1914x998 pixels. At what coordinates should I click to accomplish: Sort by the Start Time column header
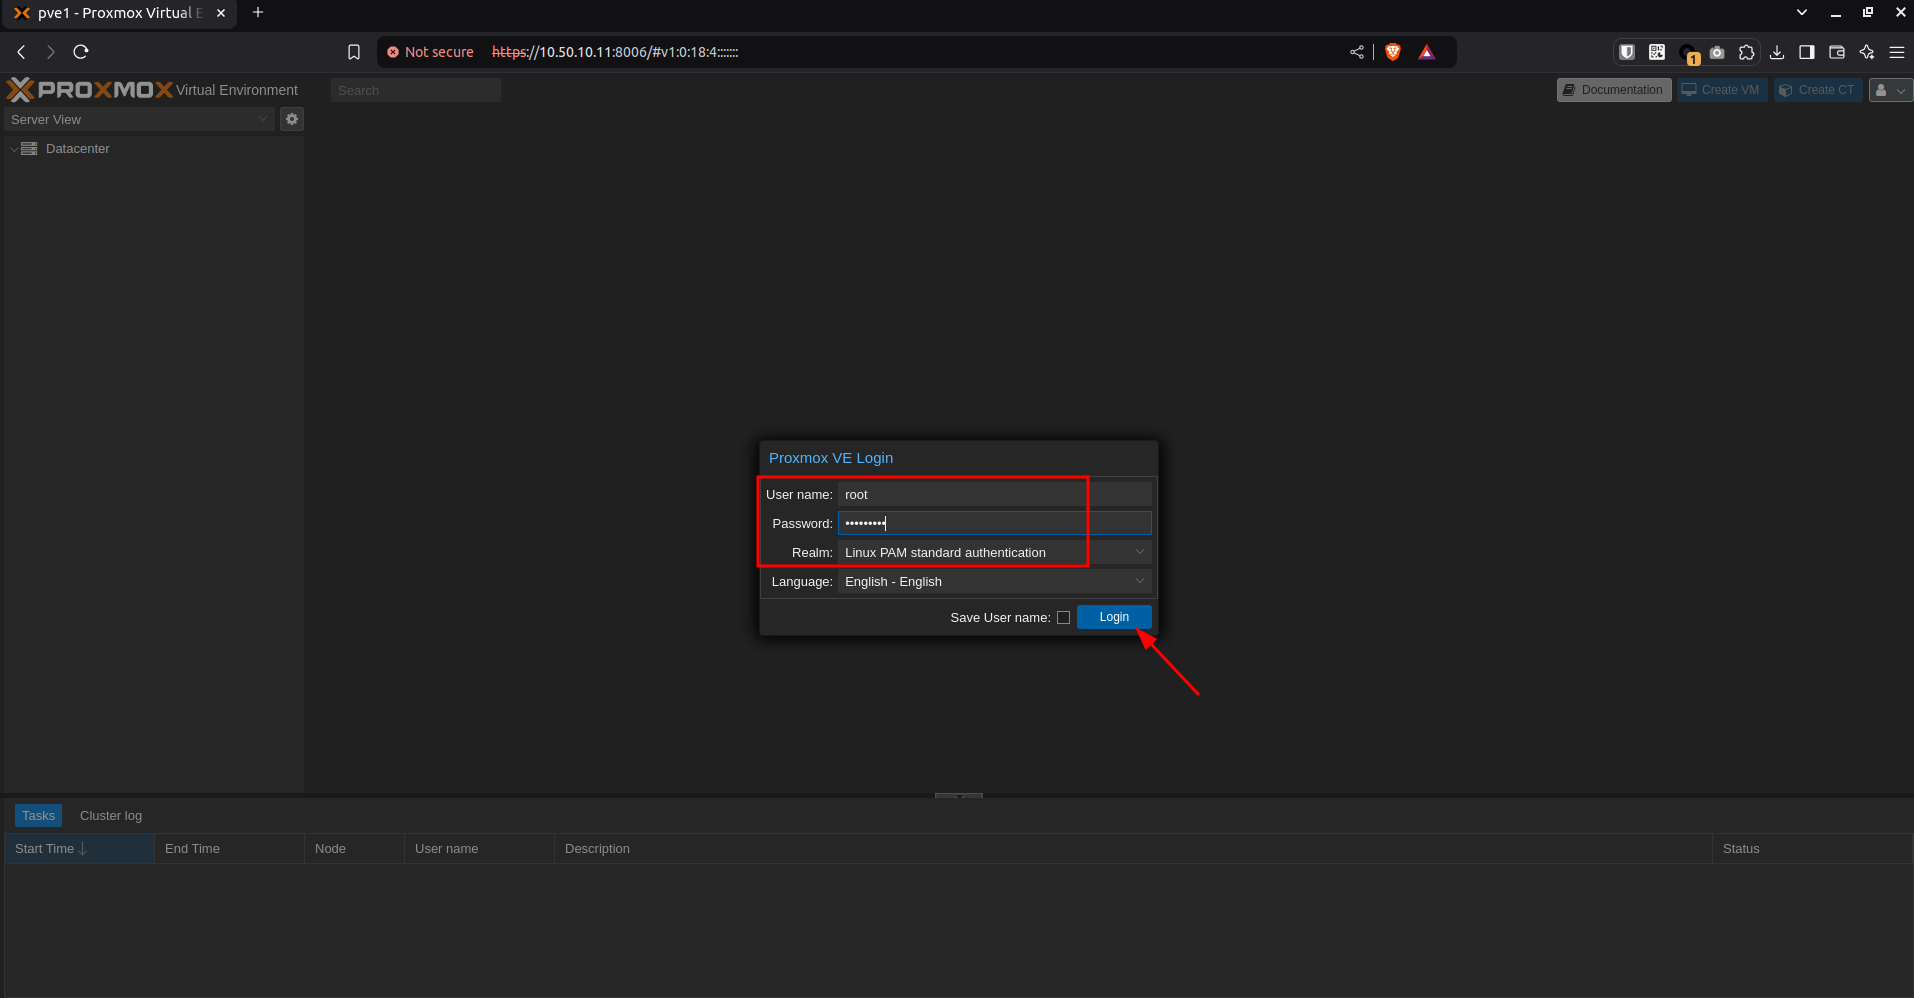(x=45, y=849)
